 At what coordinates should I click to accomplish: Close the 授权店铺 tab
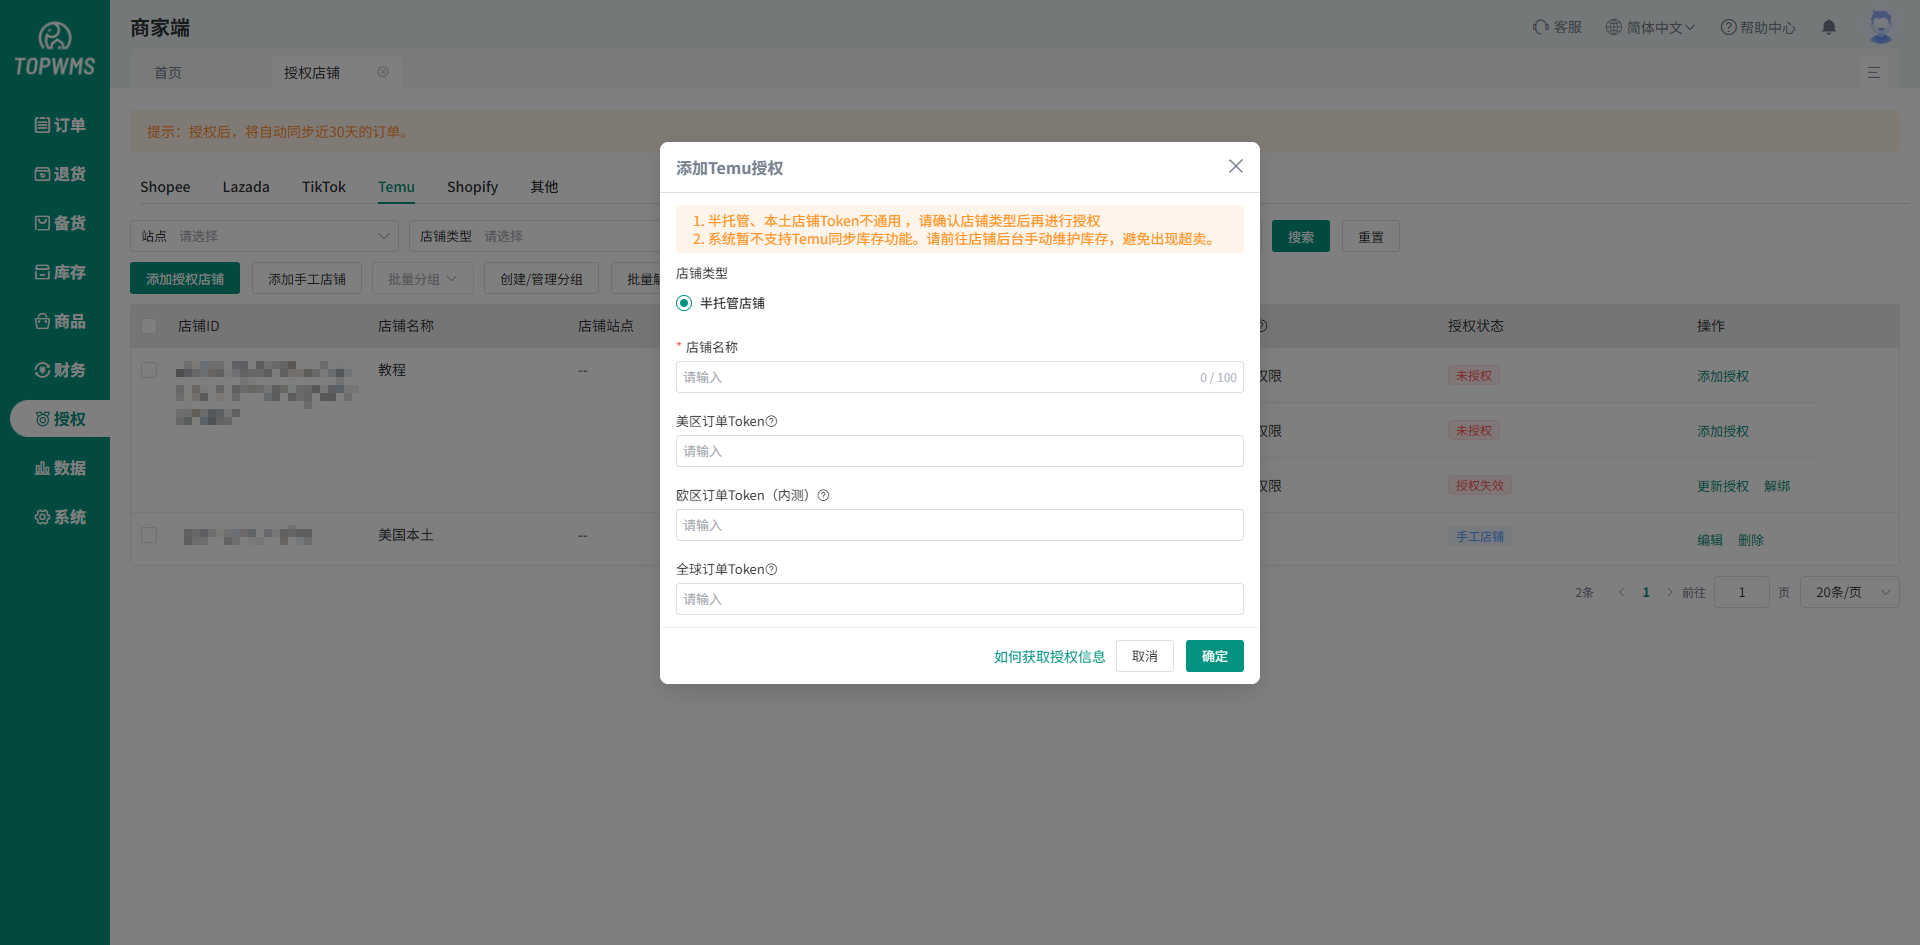(383, 72)
